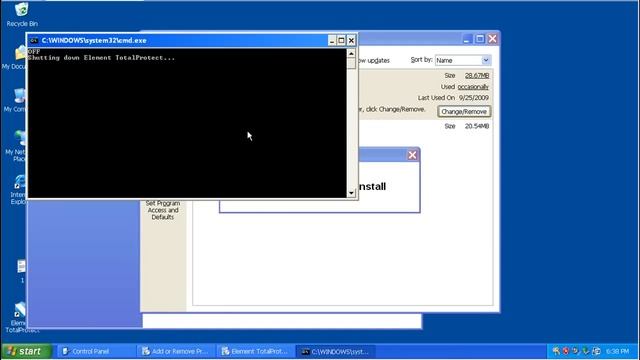The image size is (640, 360).
Task: Minimize the Add or Remove Programs window
Action: [x=467, y=39]
